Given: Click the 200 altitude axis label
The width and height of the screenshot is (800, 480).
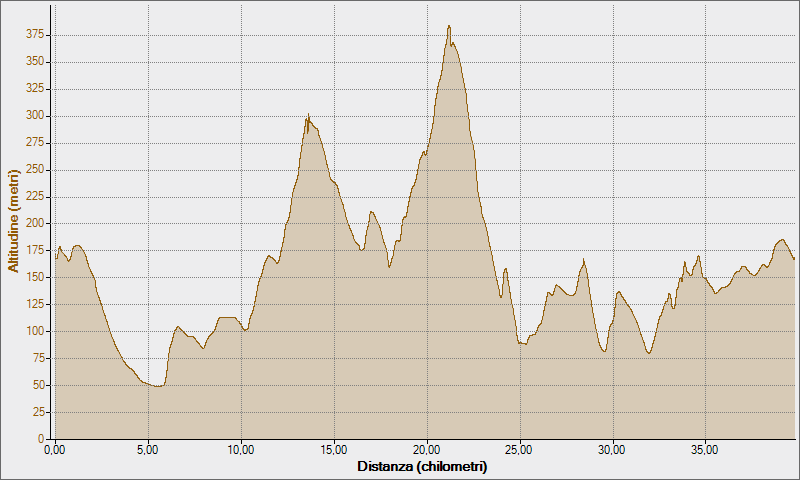Looking at the screenshot, I should (35, 223).
